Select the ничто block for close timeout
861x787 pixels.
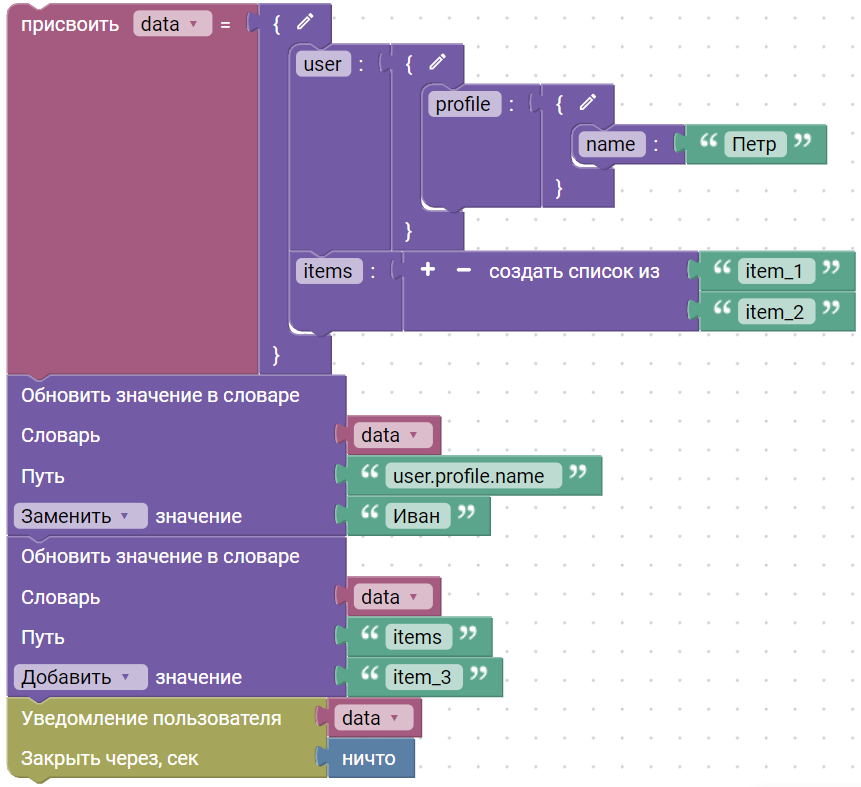click(x=368, y=758)
